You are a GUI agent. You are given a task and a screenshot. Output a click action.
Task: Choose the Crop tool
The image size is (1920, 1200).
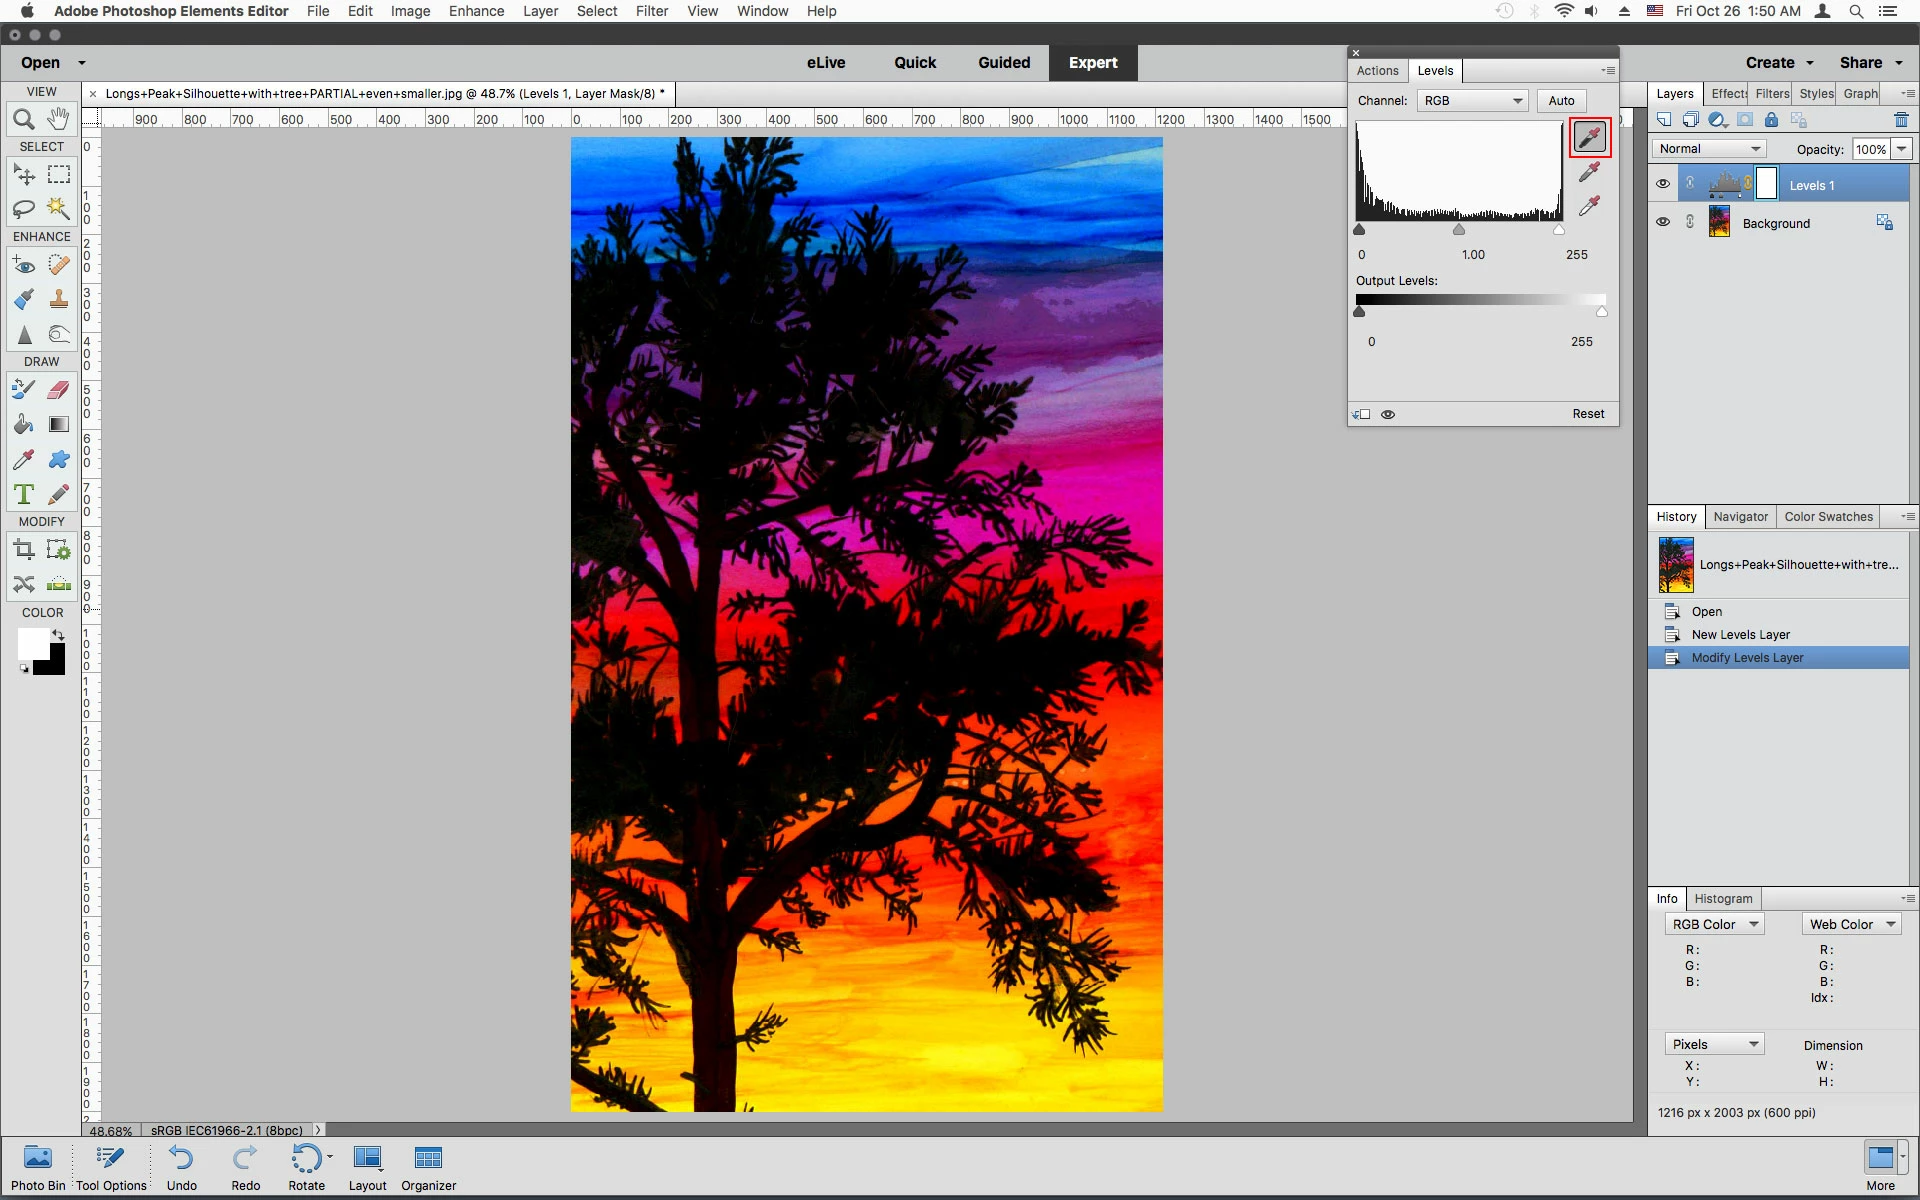pos(24,549)
